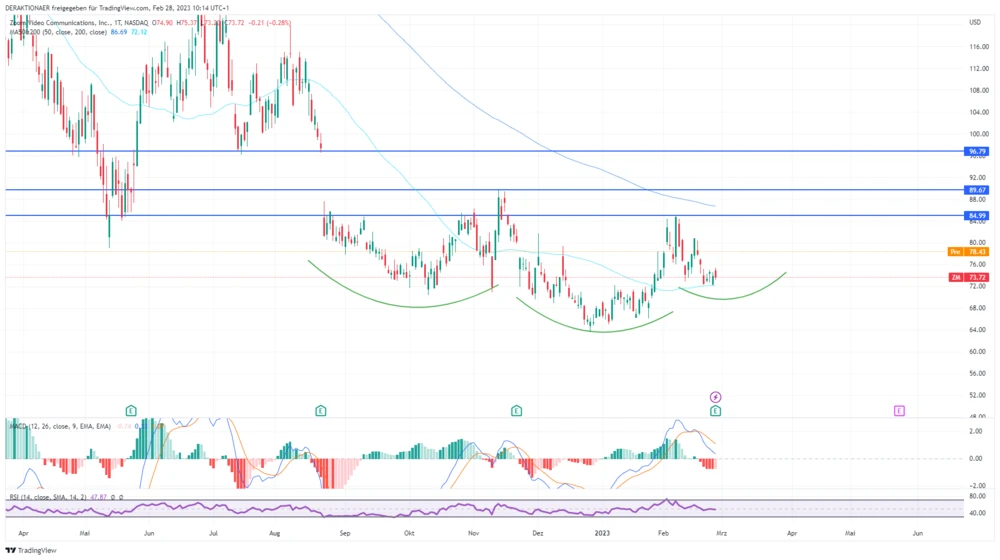Click the earnings marker below late November
The image size is (1000, 560).
click(517, 411)
